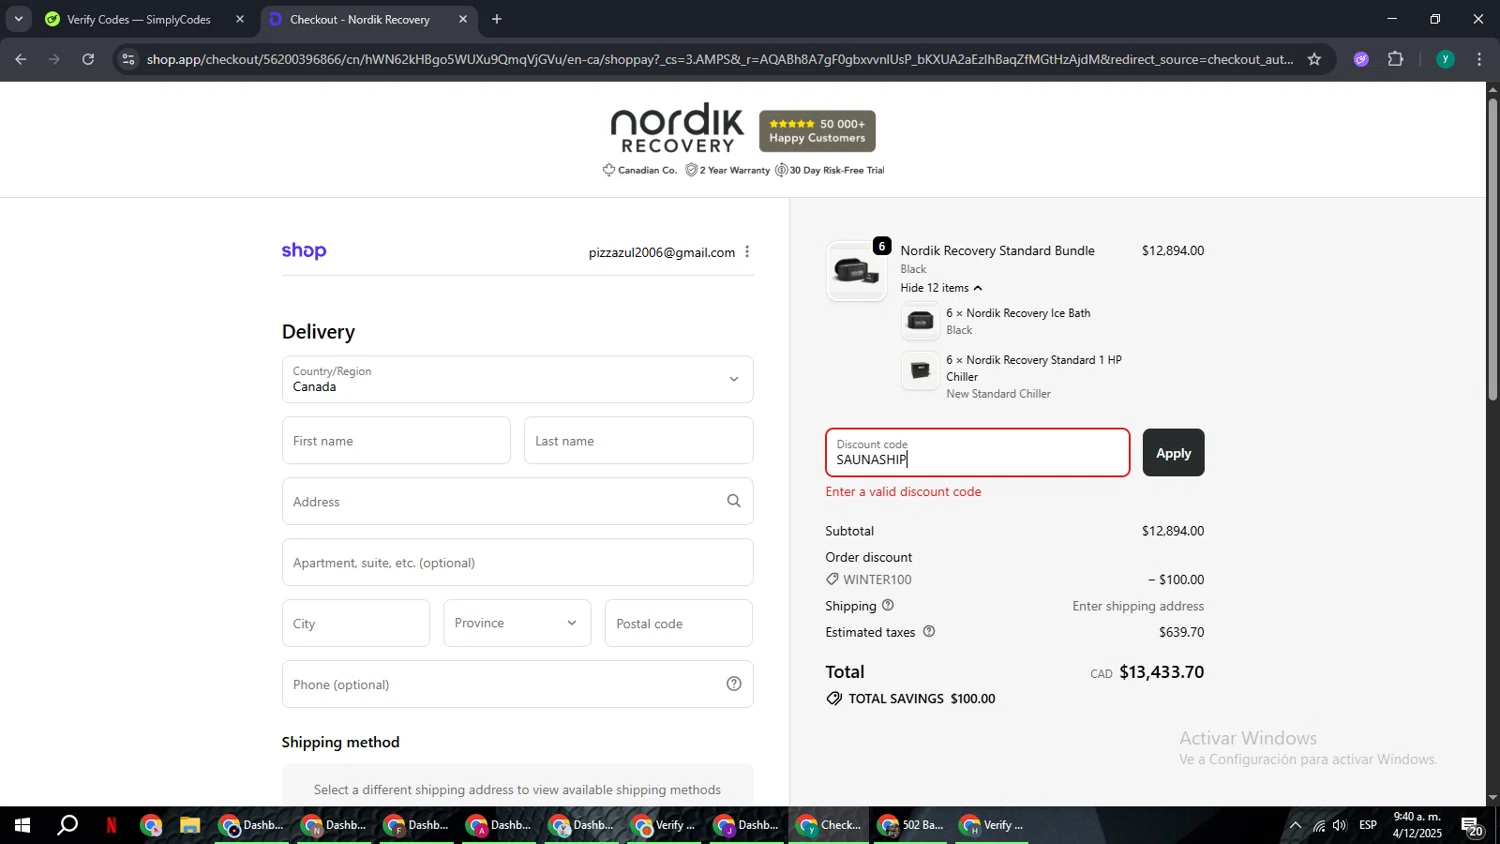Click the browser Reload button
The height and width of the screenshot is (844, 1500).
[x=88, y=59]
